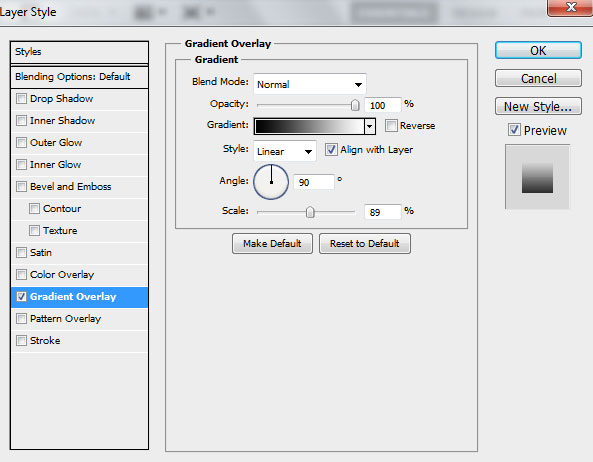Click the style preview thumbnail
The height and width of the screenshot is (462, 593).
(x=537, y=177)
